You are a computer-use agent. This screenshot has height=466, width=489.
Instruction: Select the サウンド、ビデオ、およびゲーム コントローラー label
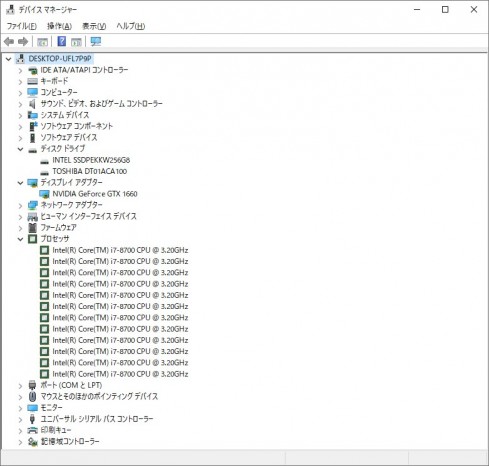pyautogui.click(x=102, y=104)
